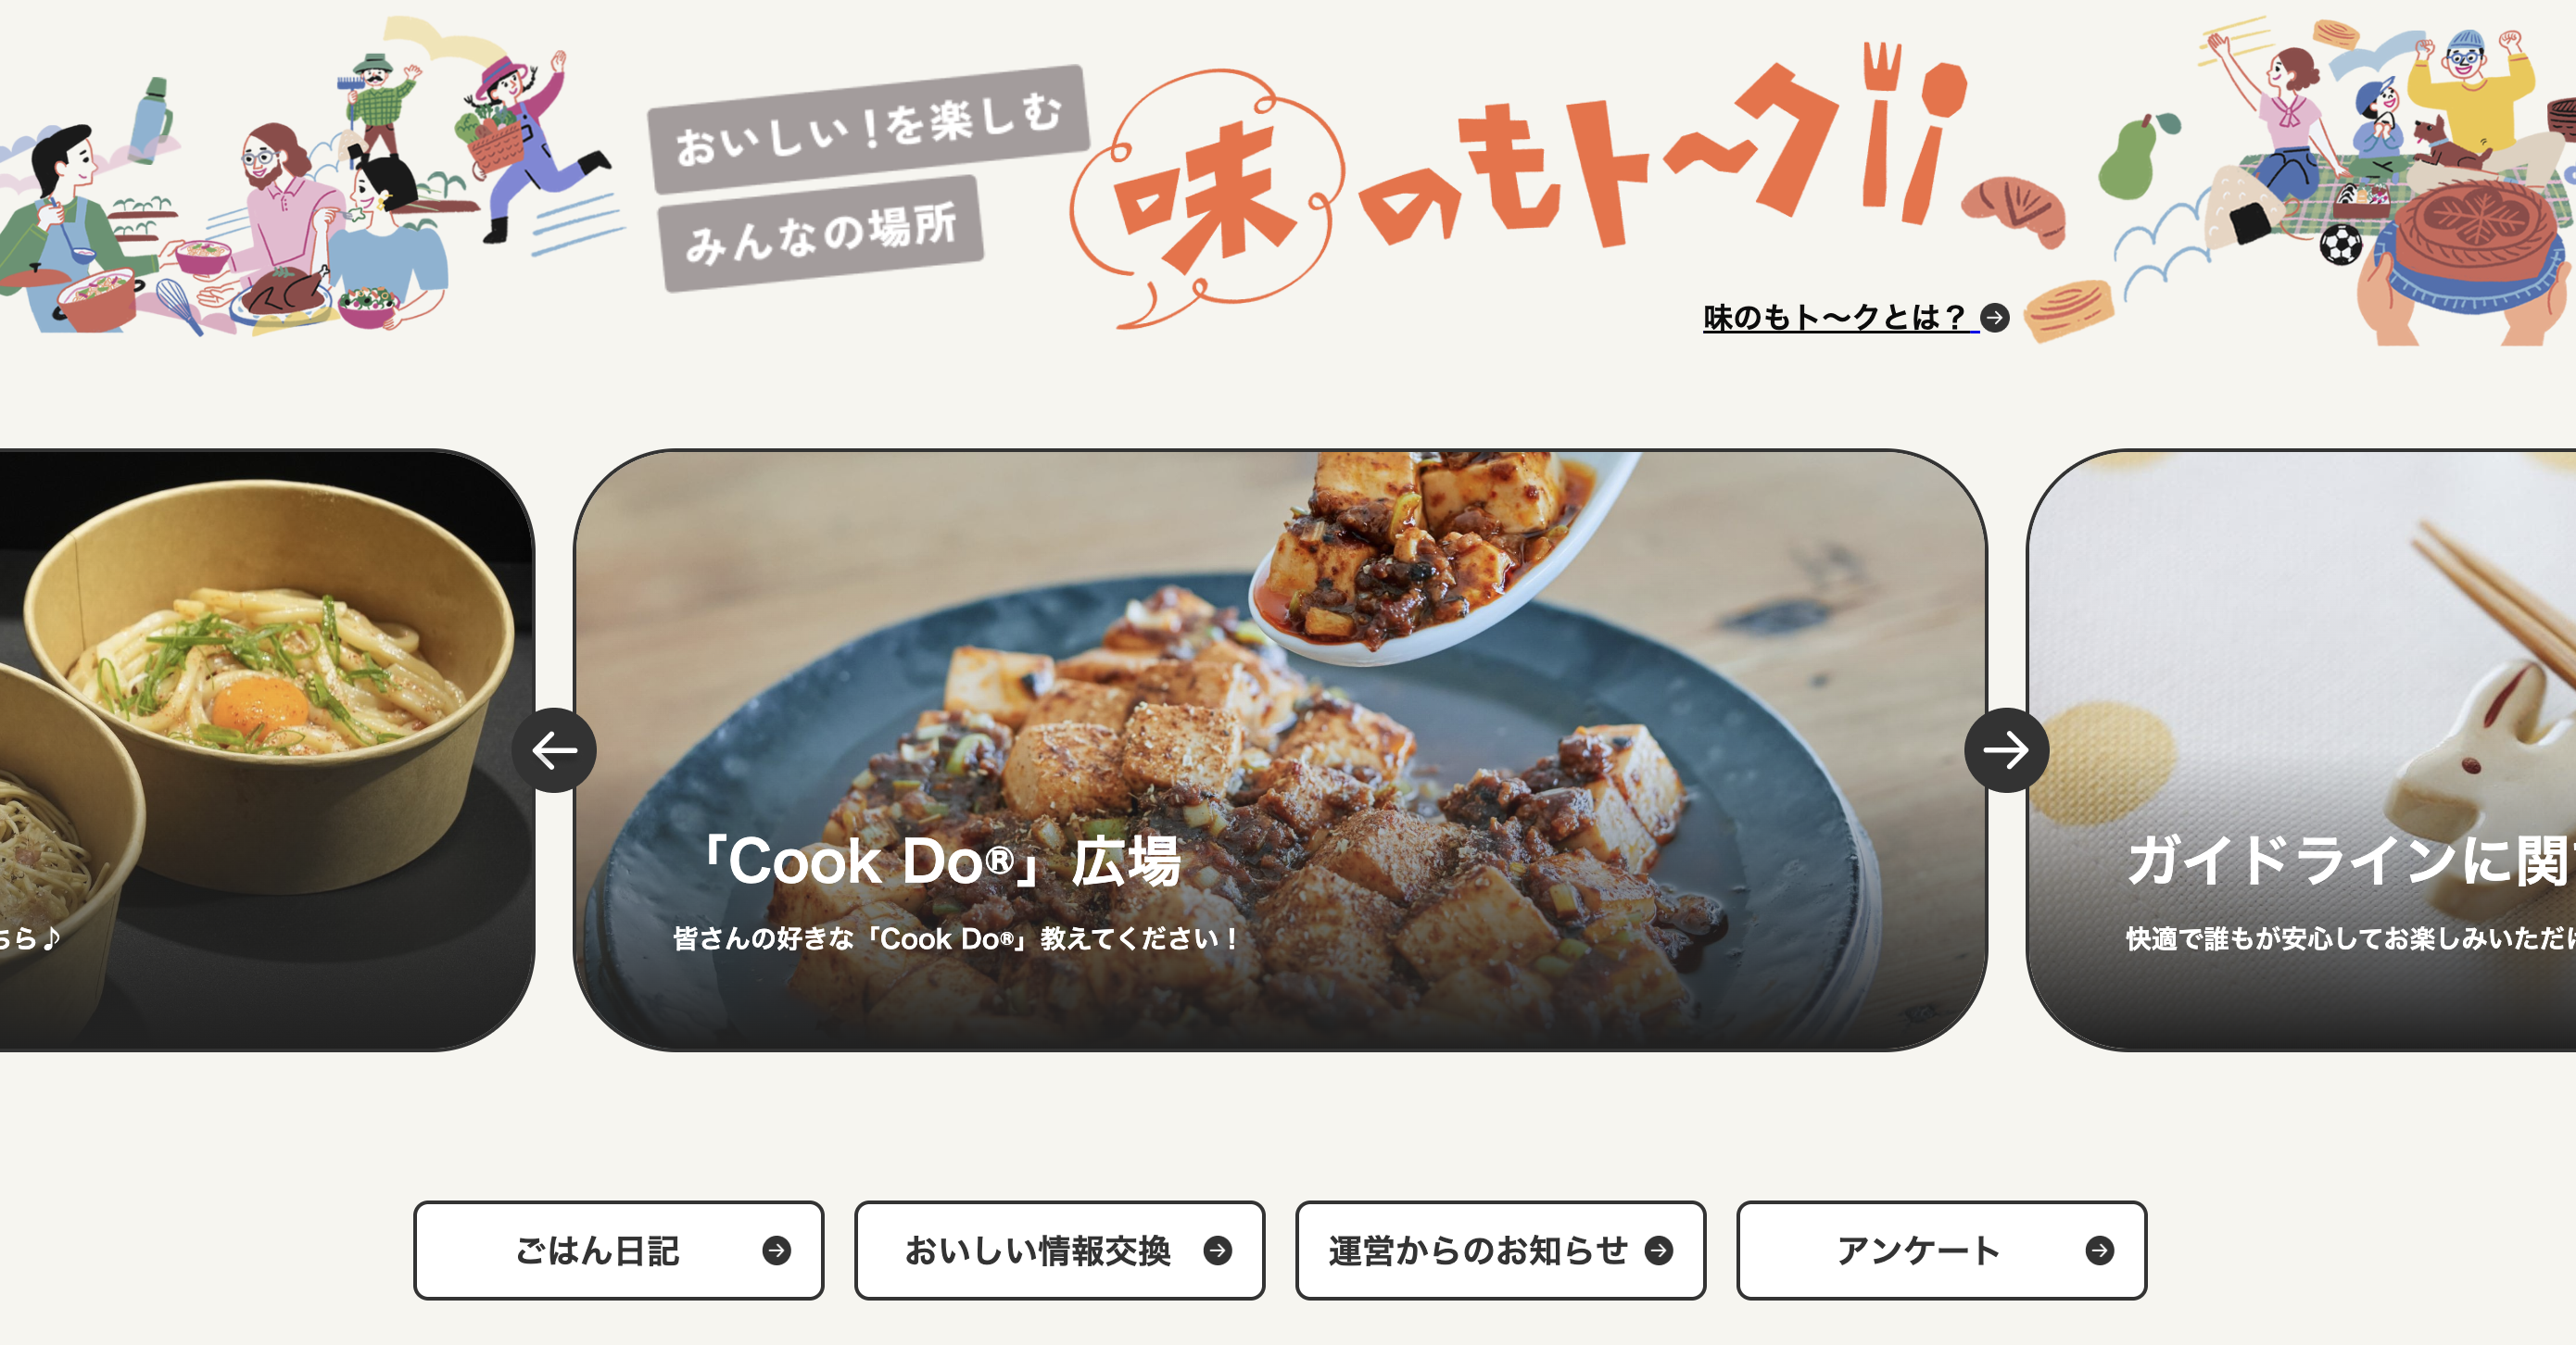Click the おいしい！を楽しむ tagline banner
This screenshot has width=2576, height=1345.
[x=868, y=129]
